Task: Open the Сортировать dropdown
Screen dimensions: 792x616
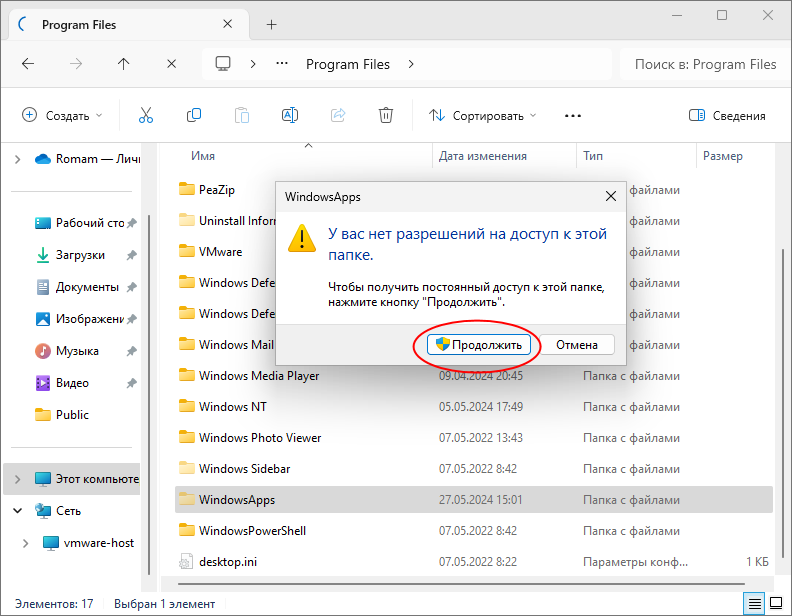Action: click(482, 116)
